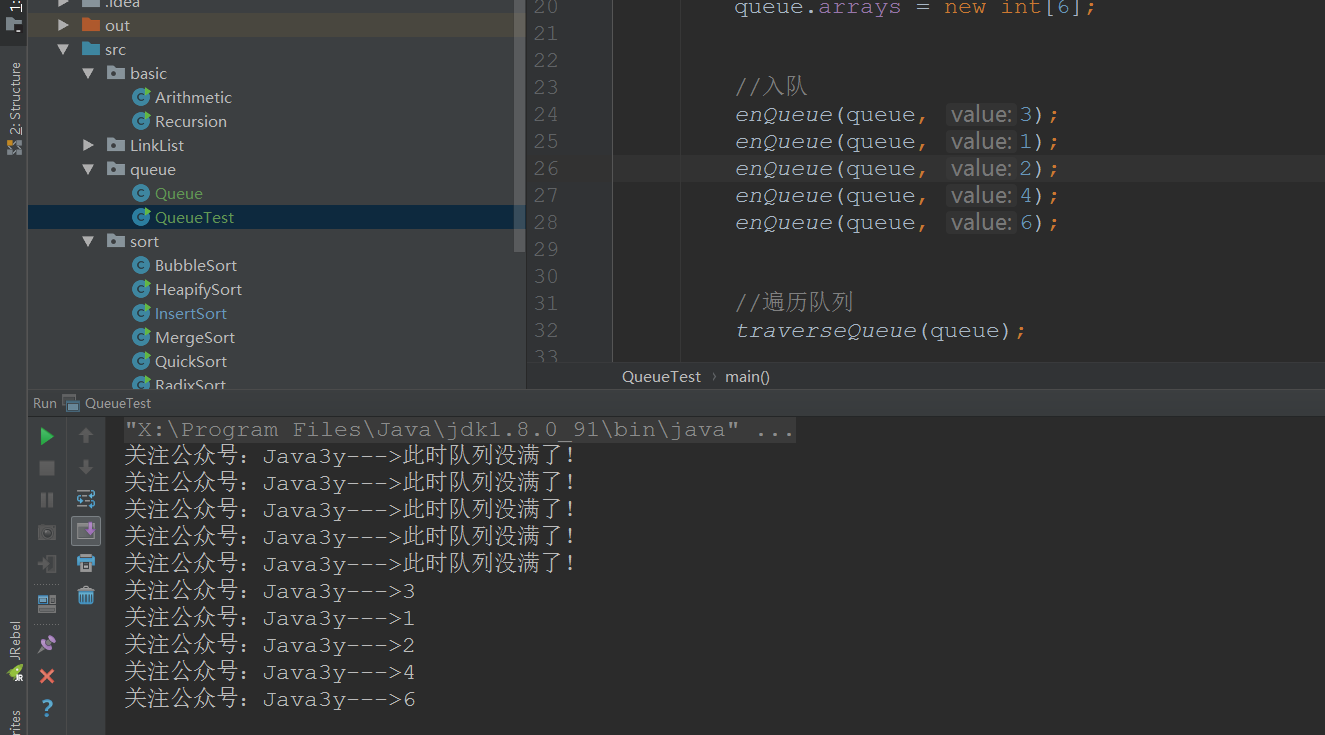
Task: Collapse the queue package arrow
Action: 88,169
